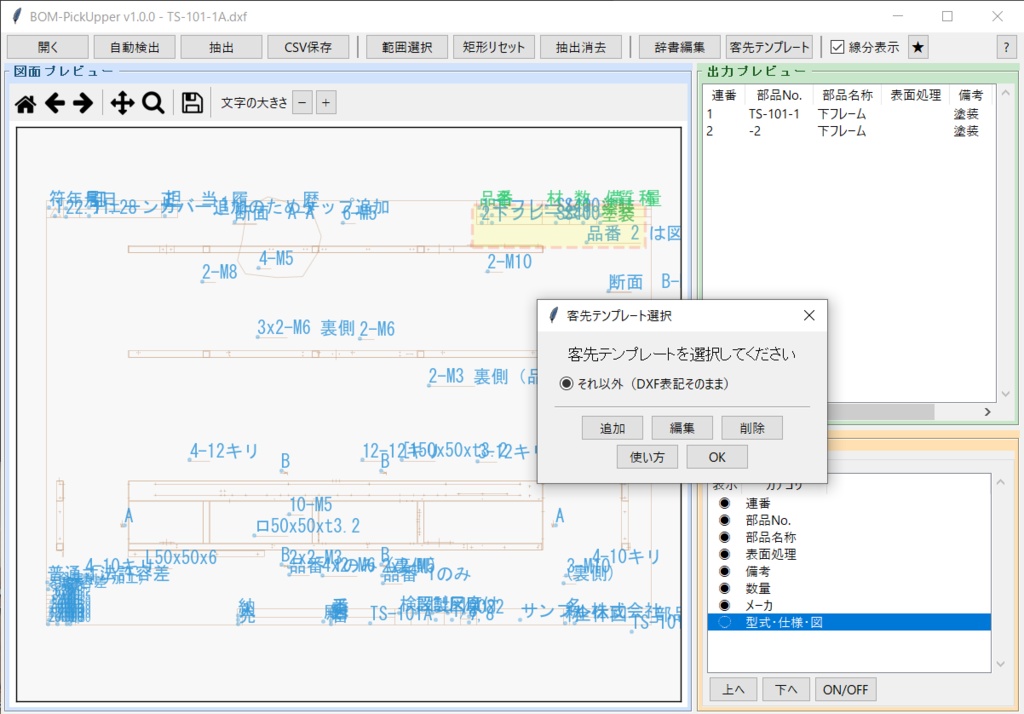
Task: Toggle visibility of 表面処理 column
Action: click(x=724, y=554)
